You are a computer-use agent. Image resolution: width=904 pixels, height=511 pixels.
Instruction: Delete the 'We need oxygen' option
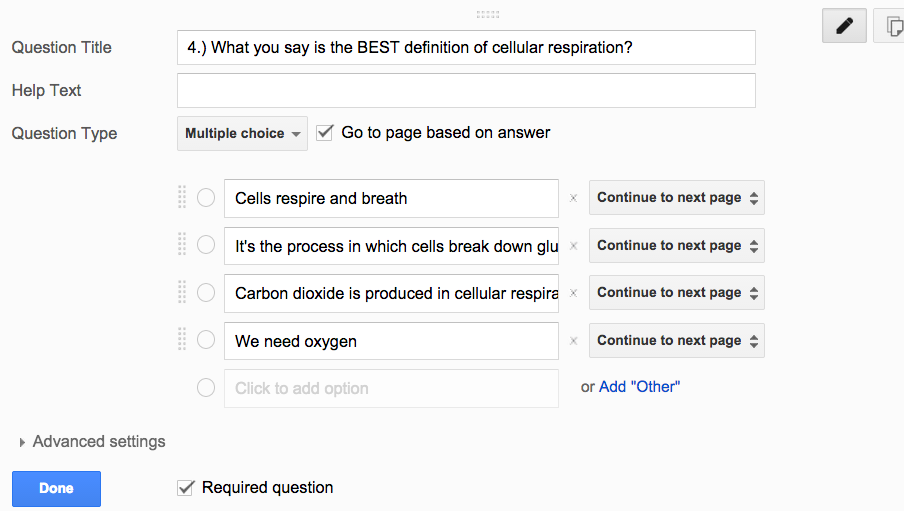(573, 341)
